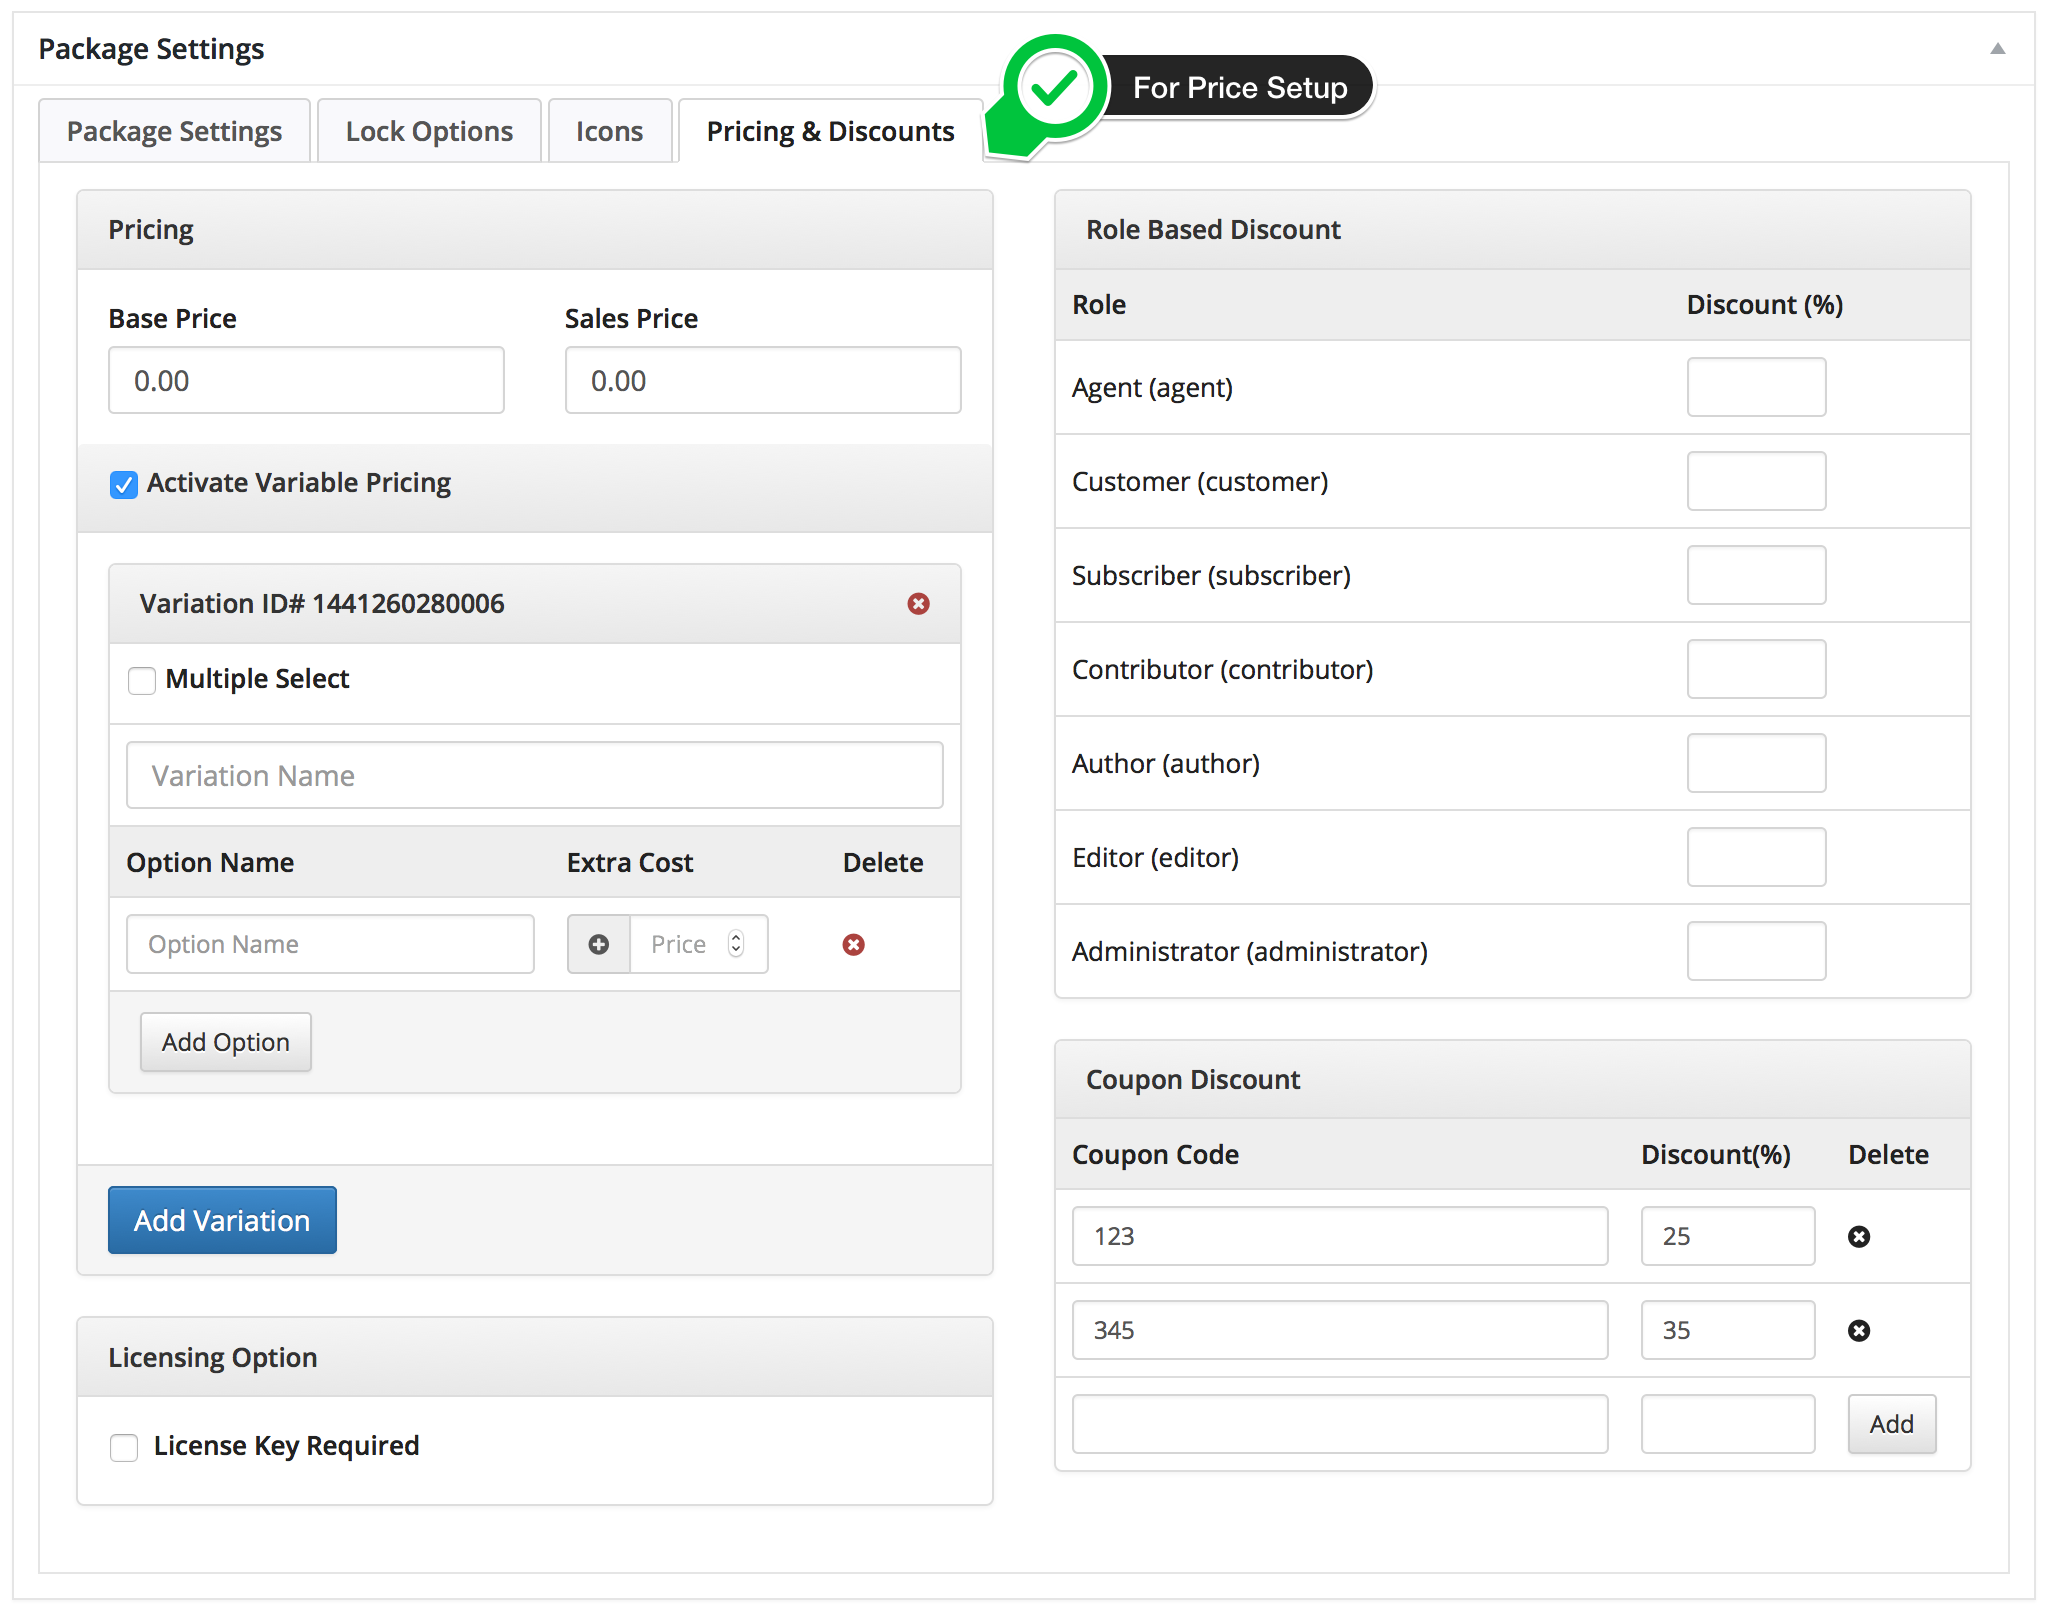Set discount field for Agent role
Image resolution: width=2048 pixels, height=1612 pixels.
coord(1756,387)
